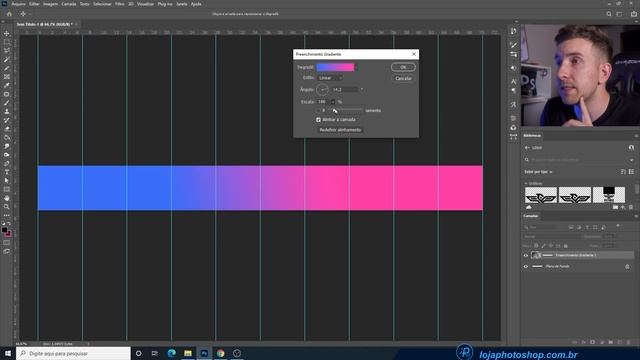Viewport: 640px width, 360px height.
Task: Go back using Libraries back arrow
Action: pos(527,148)
